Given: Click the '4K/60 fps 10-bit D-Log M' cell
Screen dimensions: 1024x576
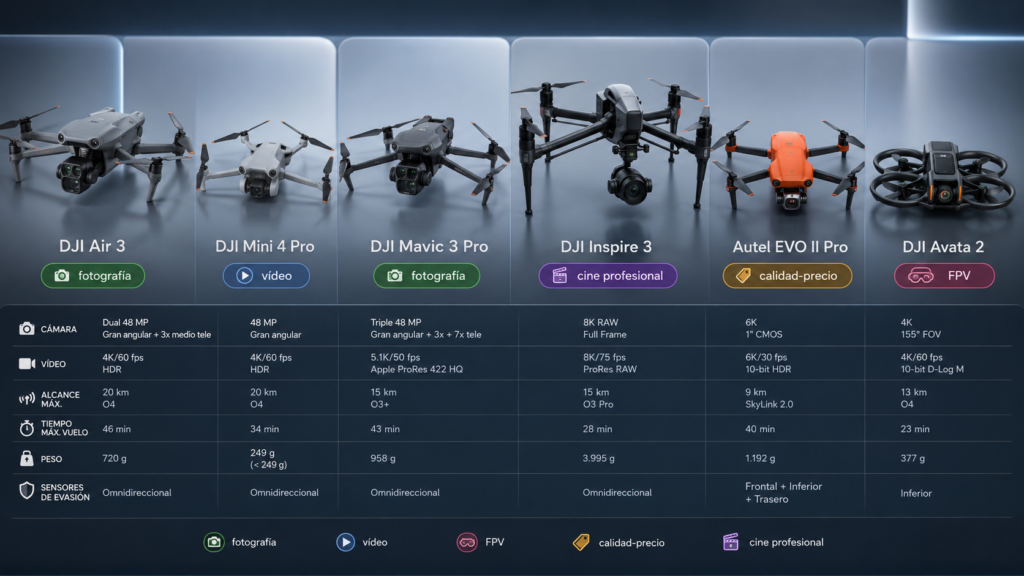Looking at the screenshot, I should (x=932, y=363).
